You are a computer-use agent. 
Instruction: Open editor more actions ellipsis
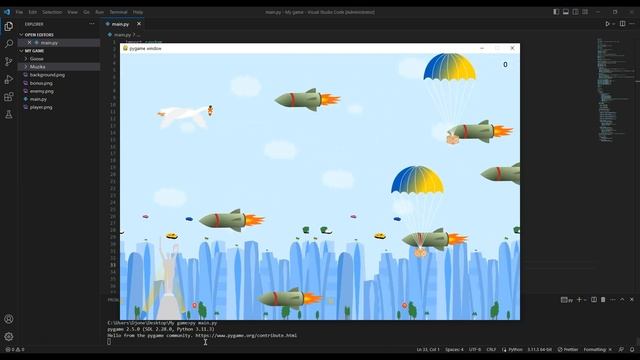pyautogui.click(x=632, y=24)
